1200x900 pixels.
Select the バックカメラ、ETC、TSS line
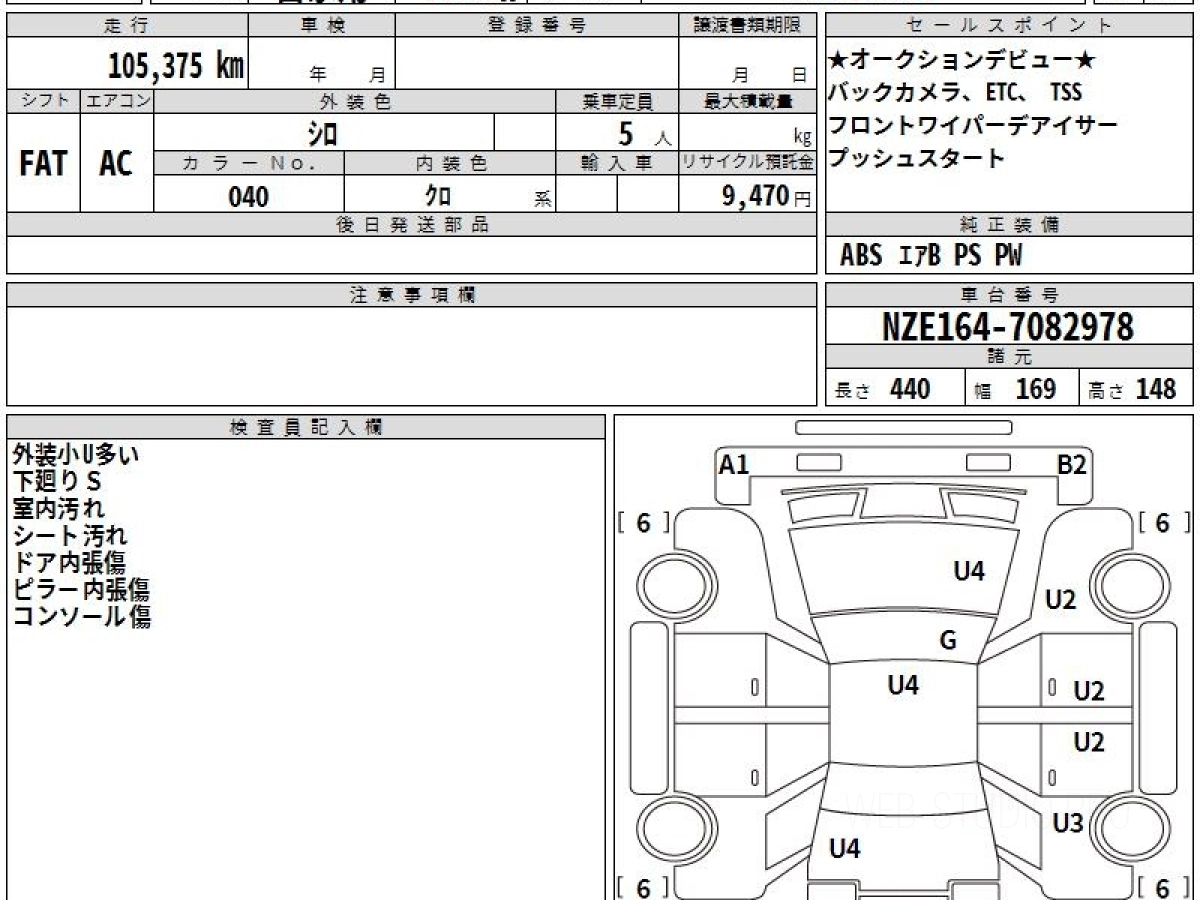tap(956, 93)
